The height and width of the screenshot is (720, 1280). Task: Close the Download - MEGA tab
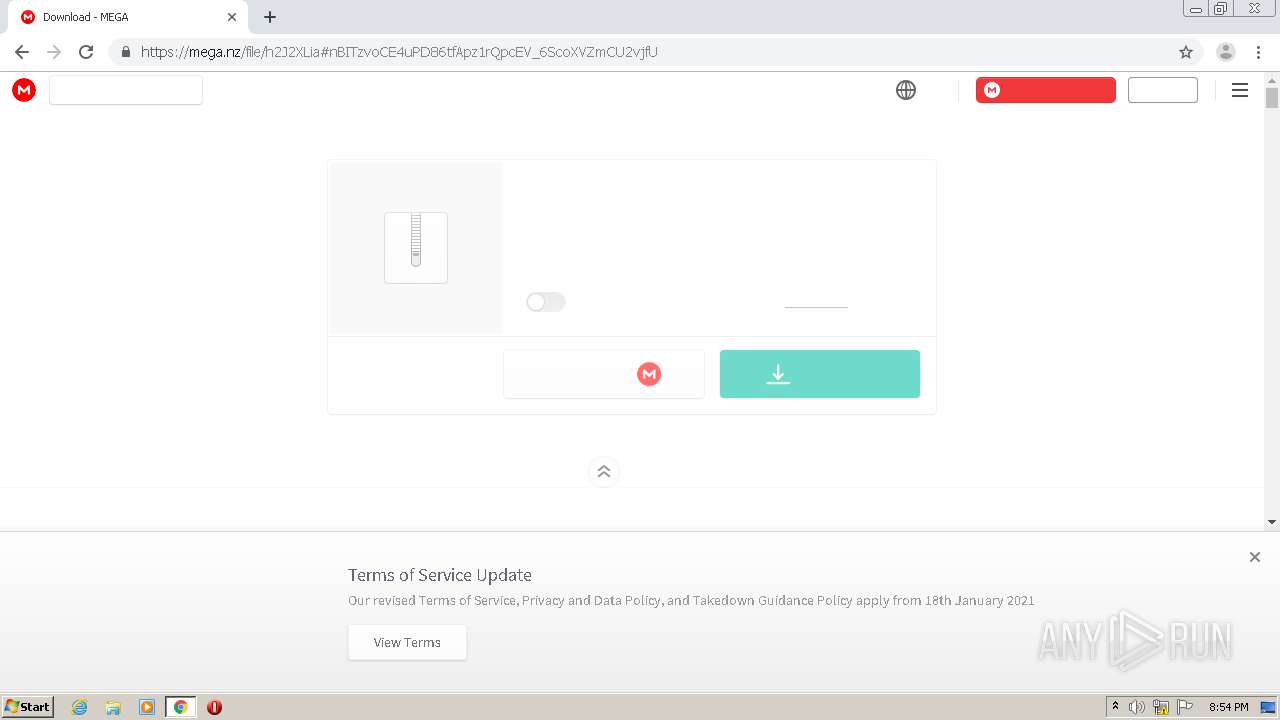coord(232,17)
